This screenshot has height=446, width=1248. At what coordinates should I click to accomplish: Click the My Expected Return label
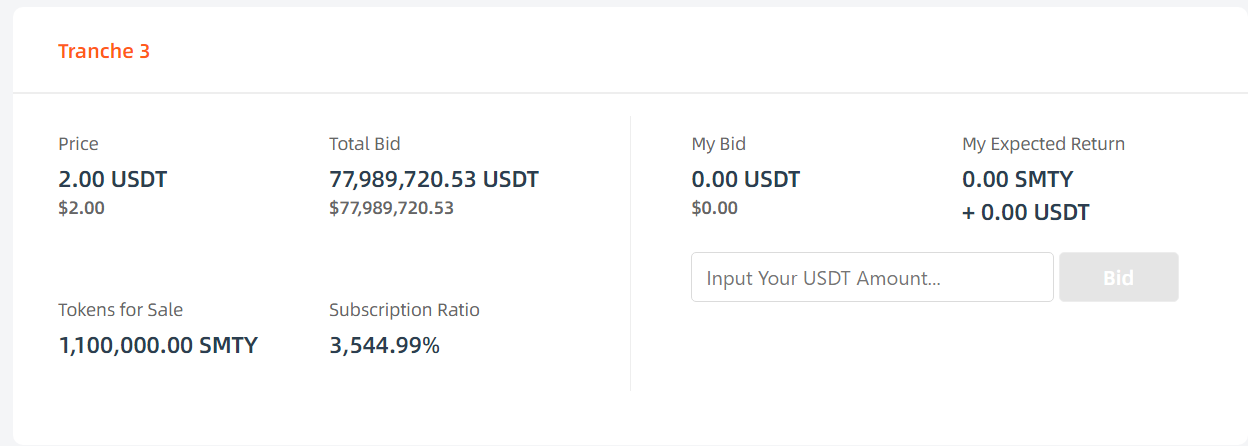[x=1043, y=144]
